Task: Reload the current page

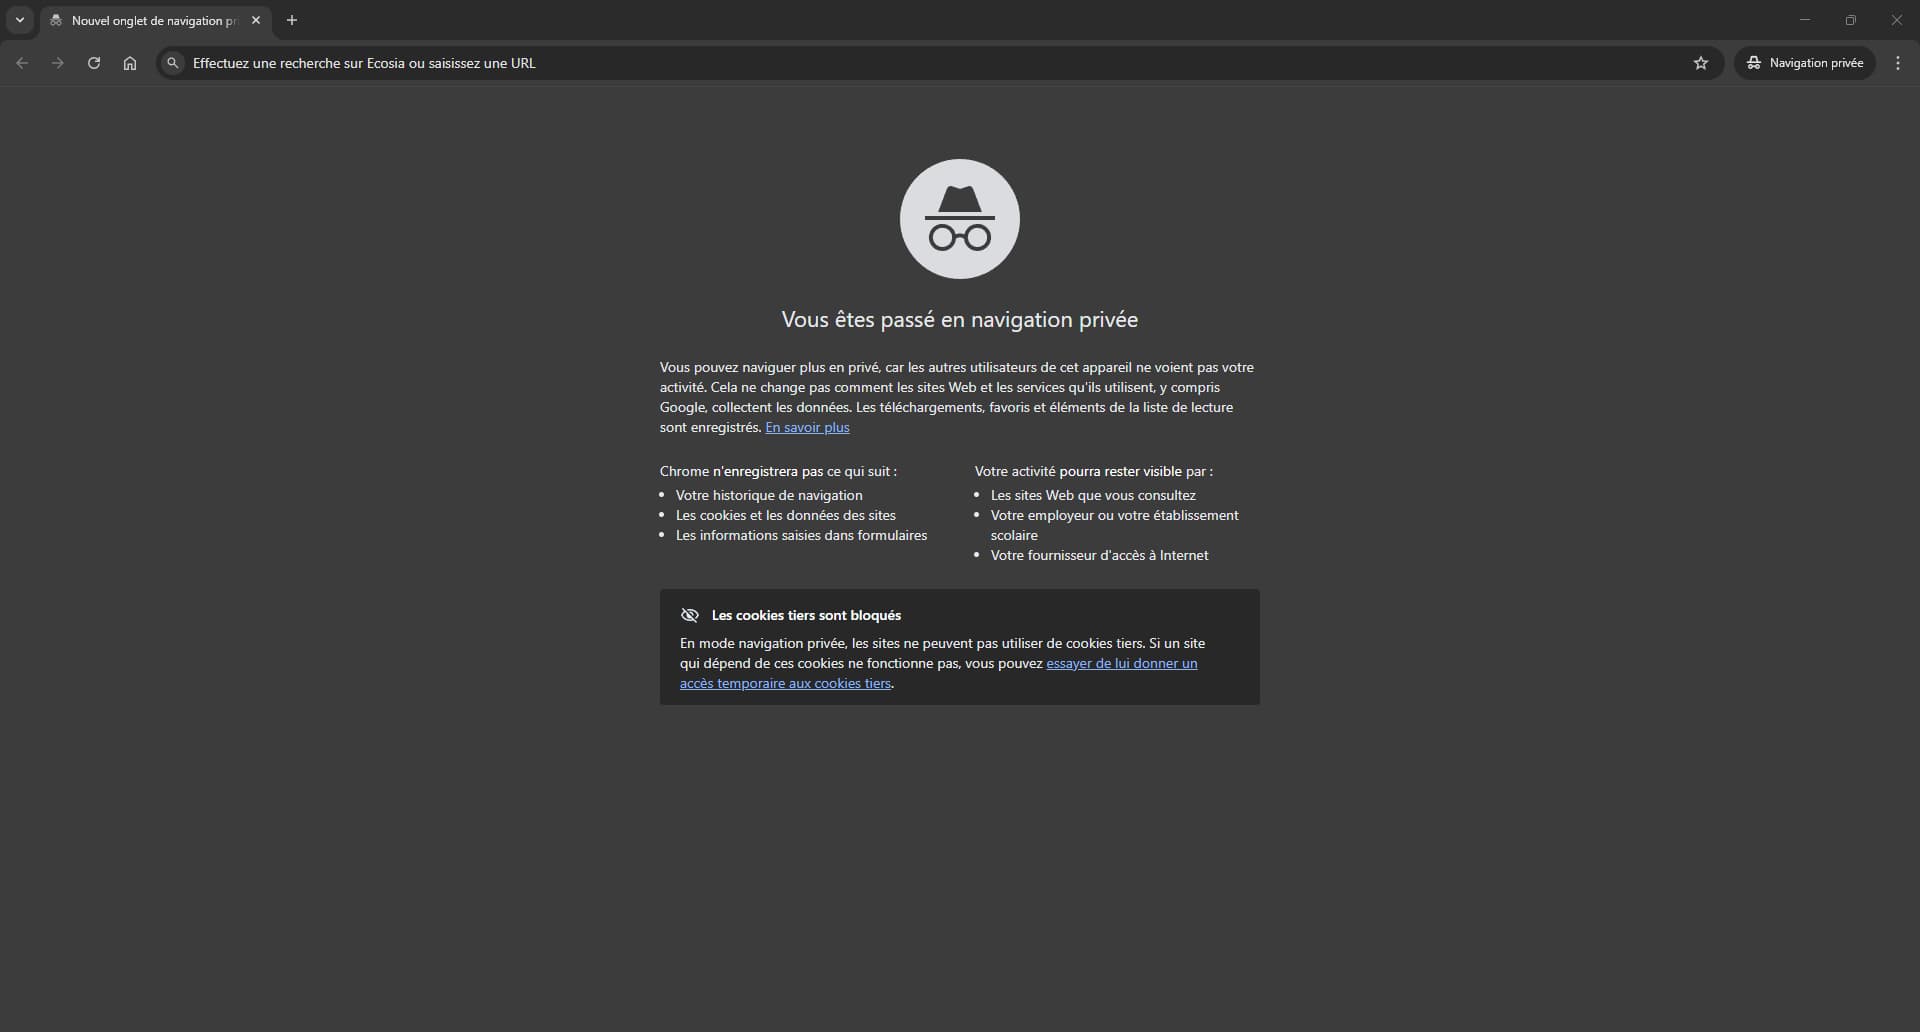Action: [94, 63]
